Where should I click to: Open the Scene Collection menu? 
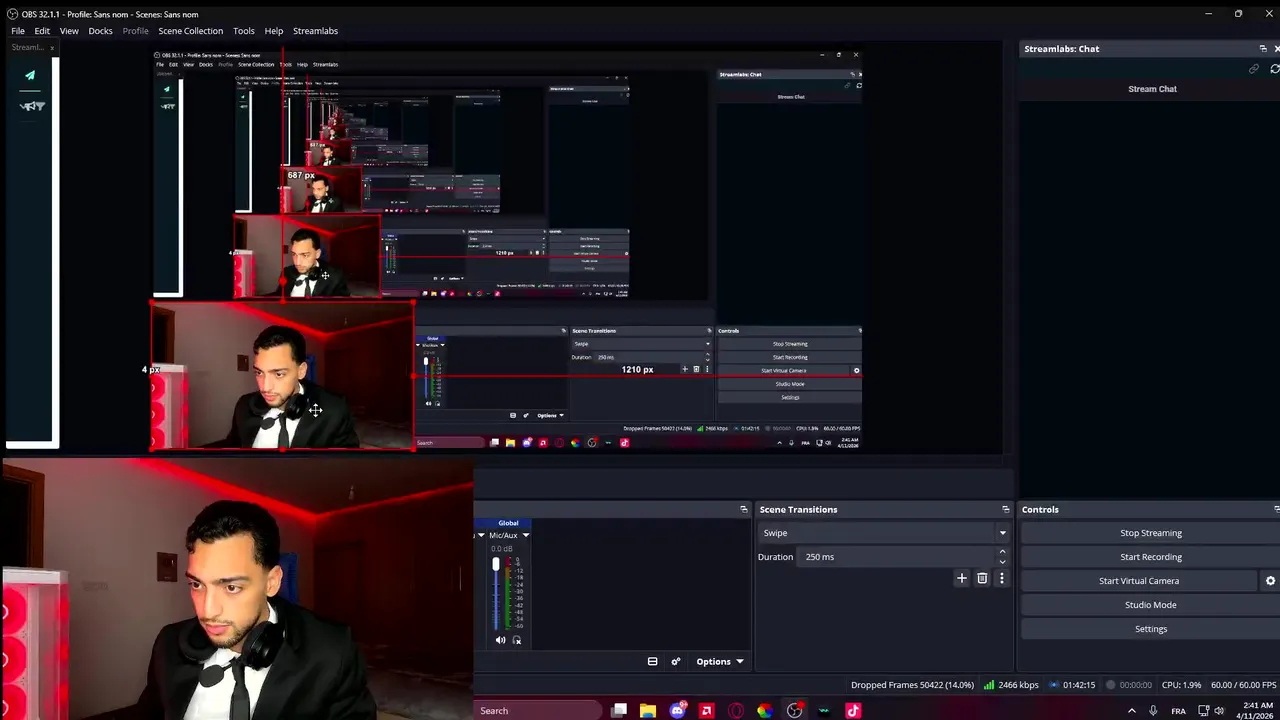(x=190, y=31)
